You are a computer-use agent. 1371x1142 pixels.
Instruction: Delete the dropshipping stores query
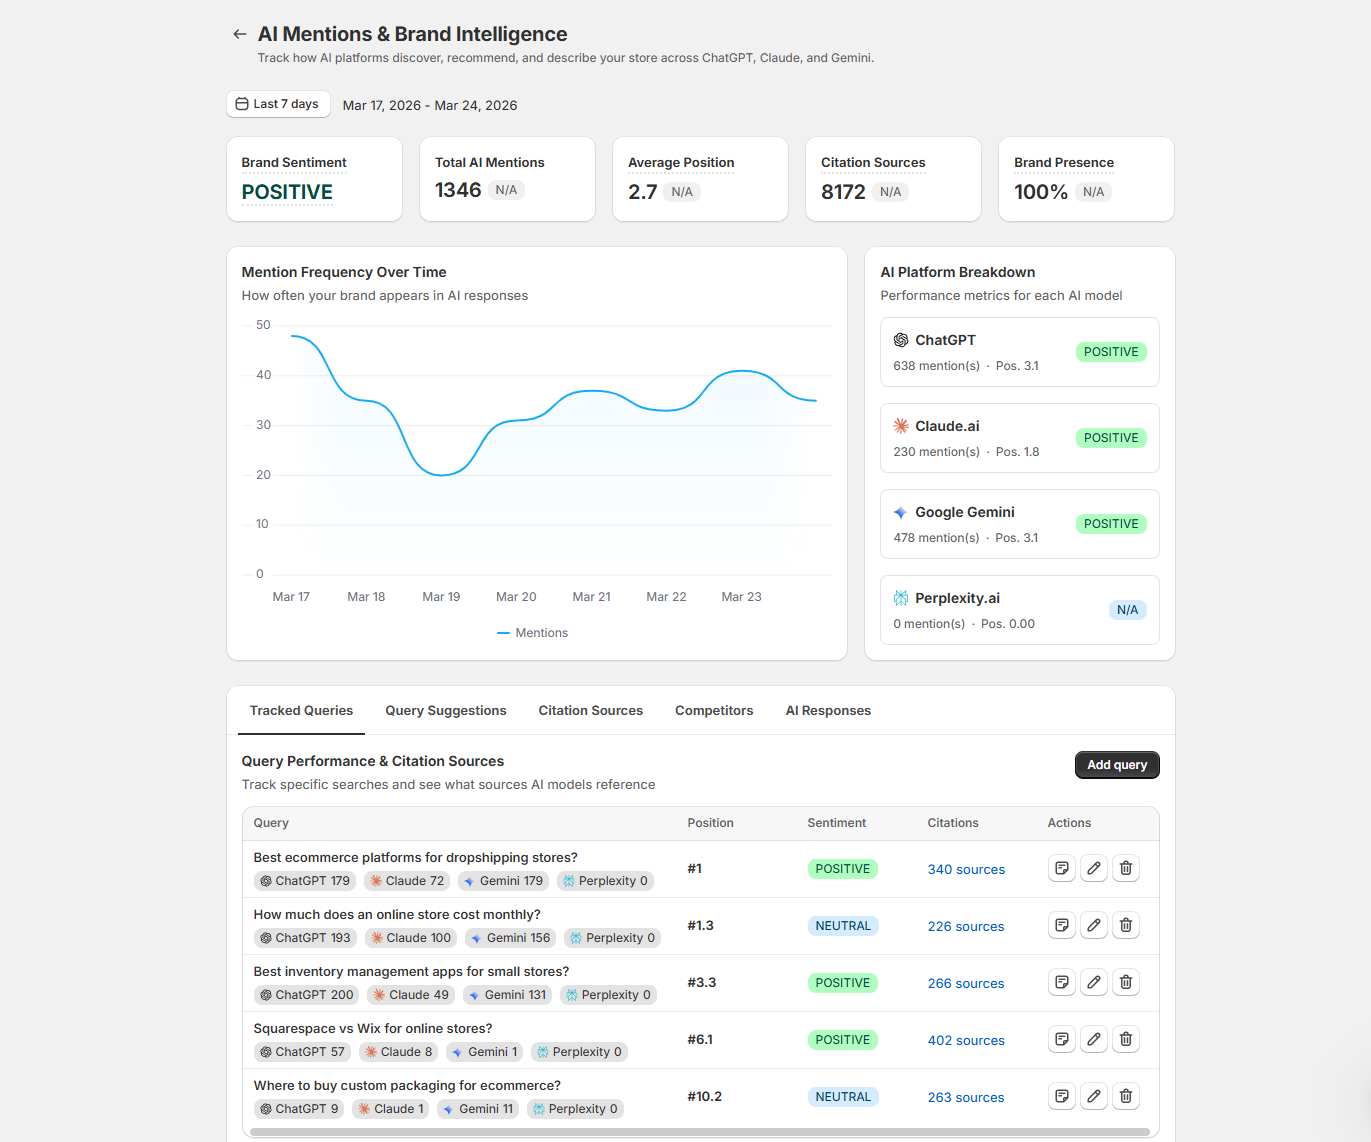[x=1125, y=868]
